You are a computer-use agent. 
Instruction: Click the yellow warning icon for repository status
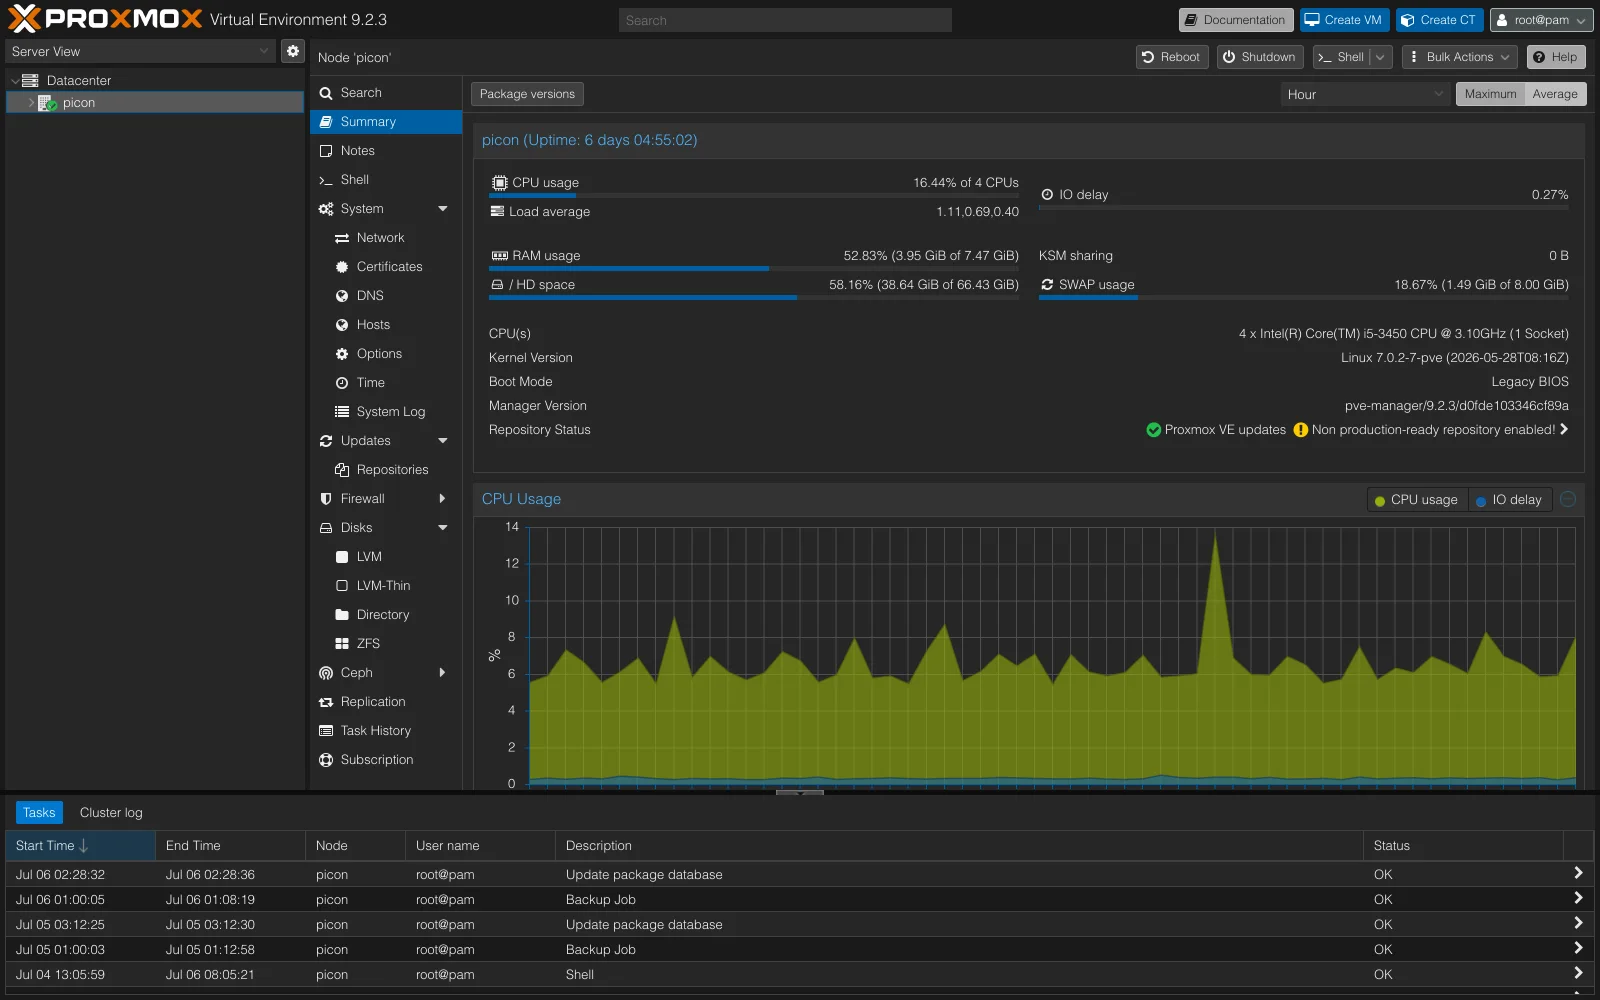click(1301, 430)
